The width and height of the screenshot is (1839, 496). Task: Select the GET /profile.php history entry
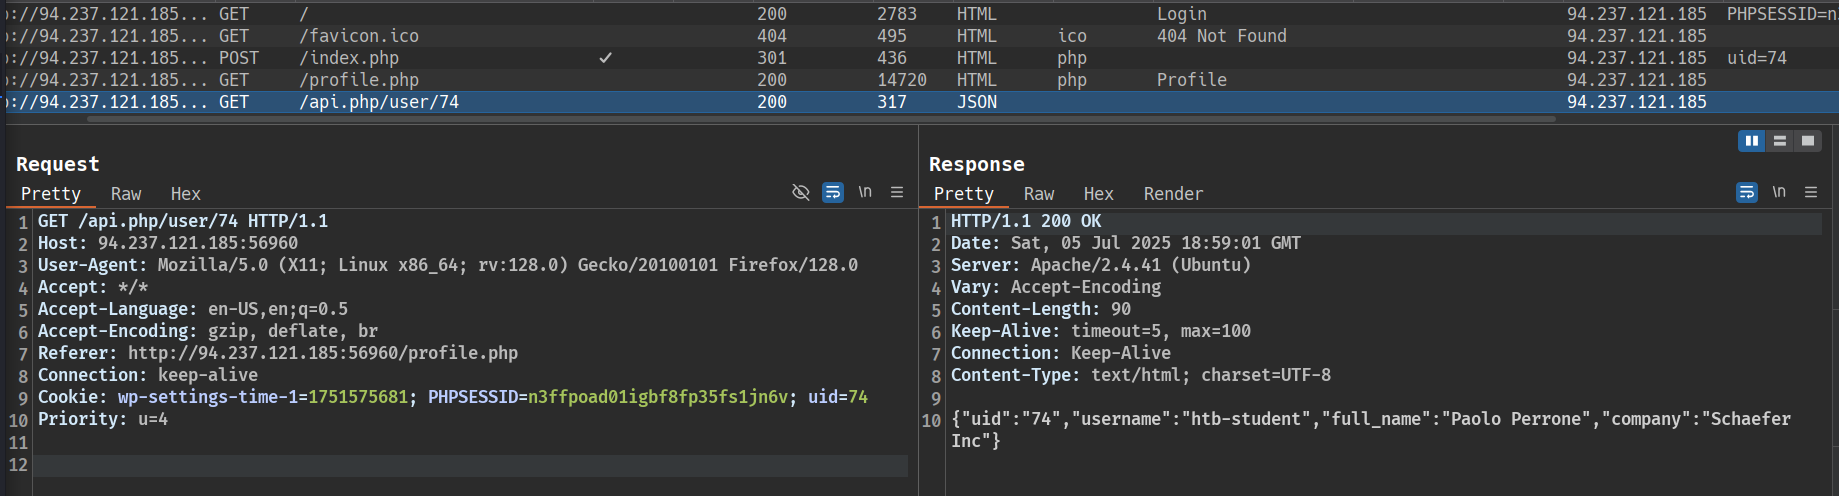pos(358,80)
